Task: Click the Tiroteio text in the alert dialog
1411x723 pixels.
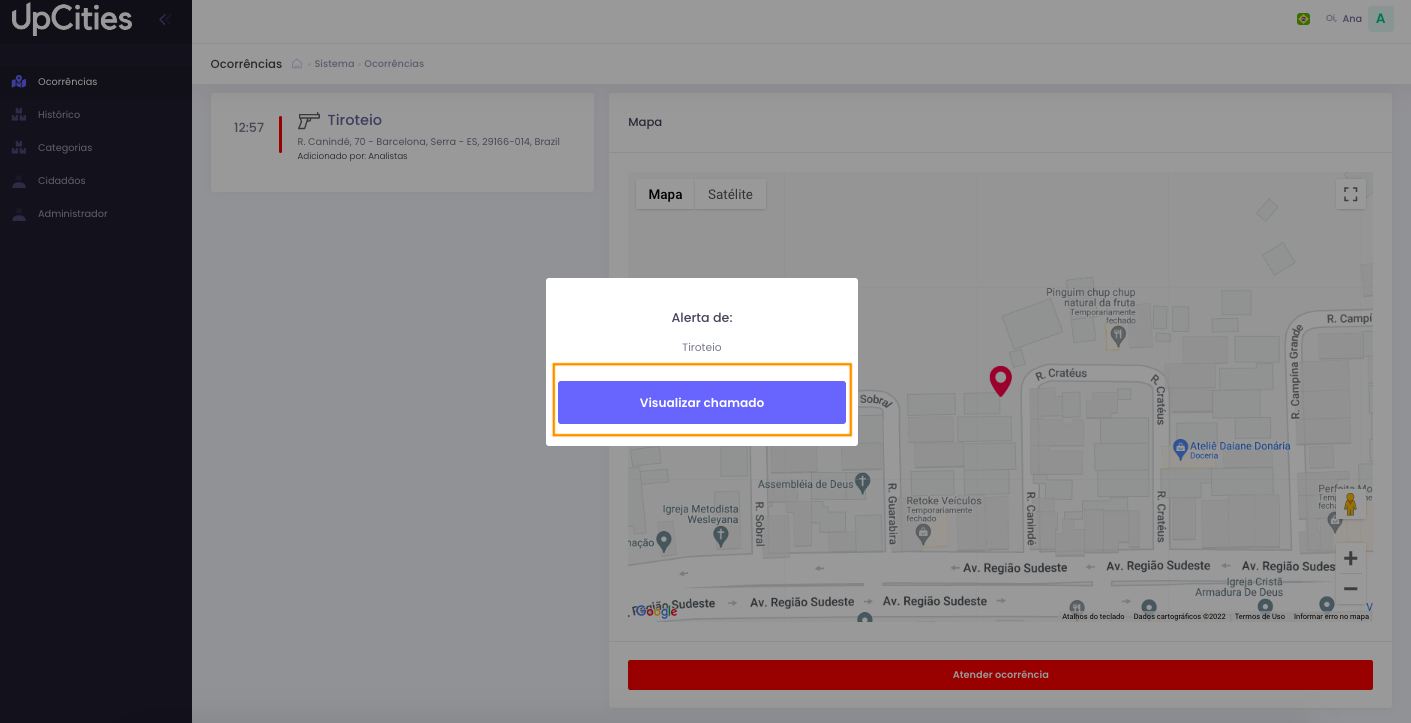Action: (x=702, y=348)
